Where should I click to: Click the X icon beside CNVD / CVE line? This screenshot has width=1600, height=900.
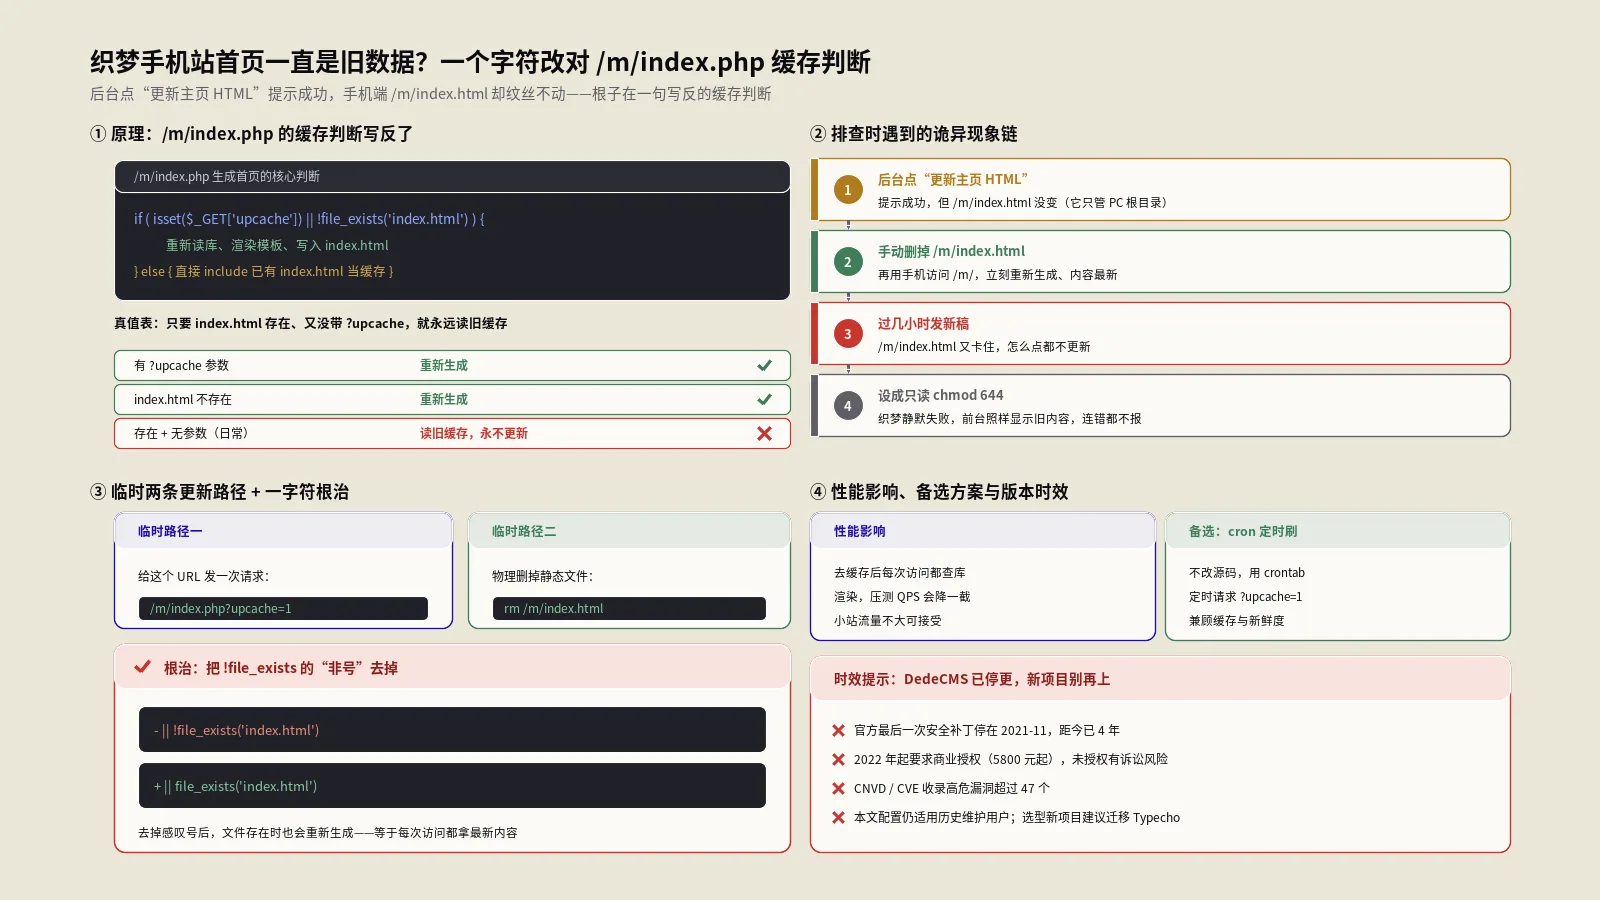coord(838,788)
